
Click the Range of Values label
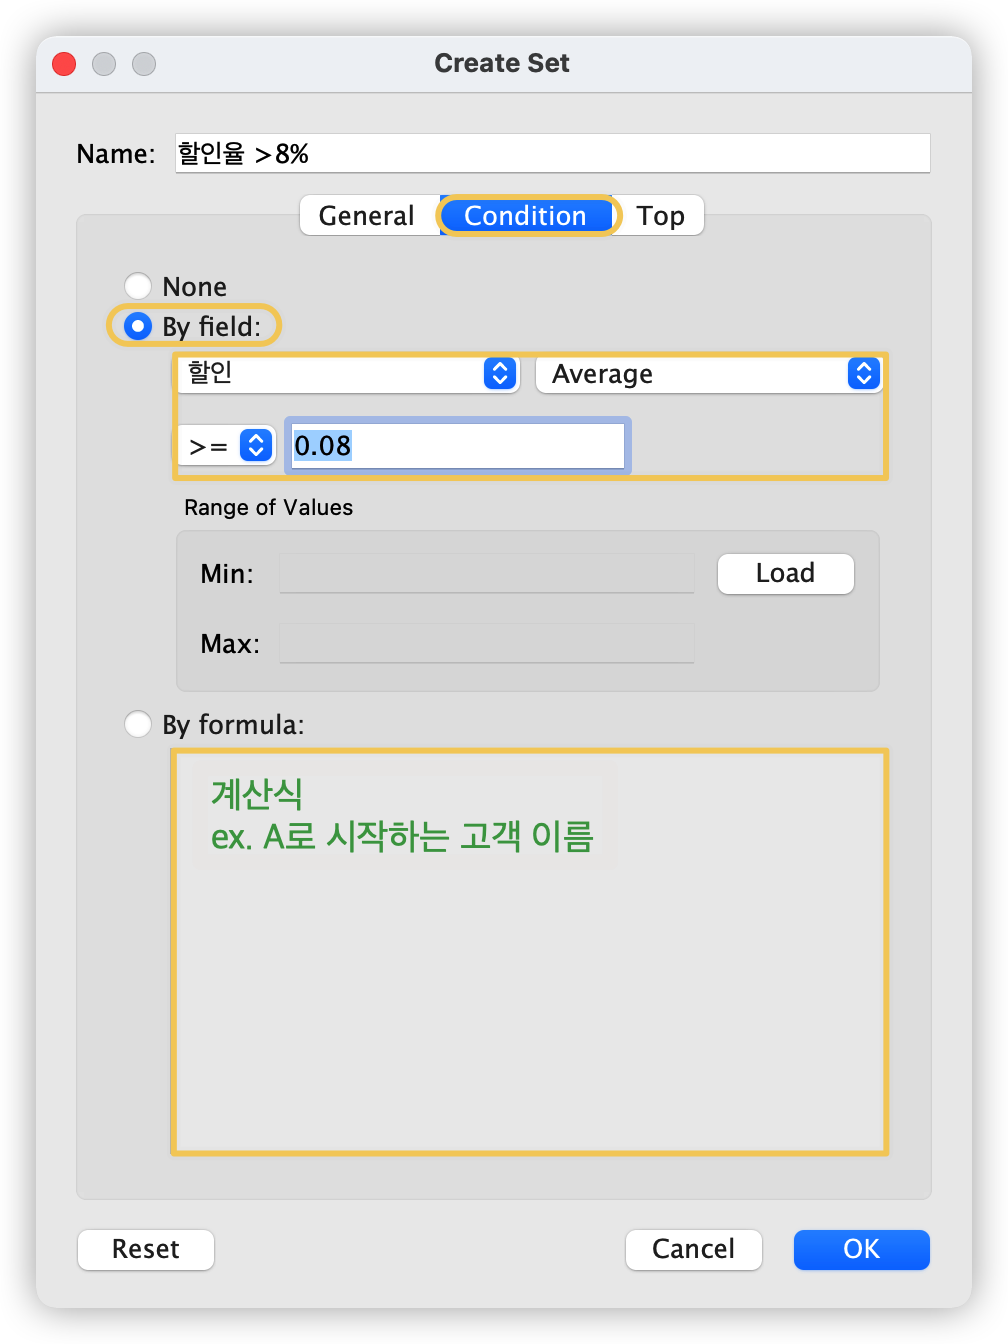(x=268, y=508)
